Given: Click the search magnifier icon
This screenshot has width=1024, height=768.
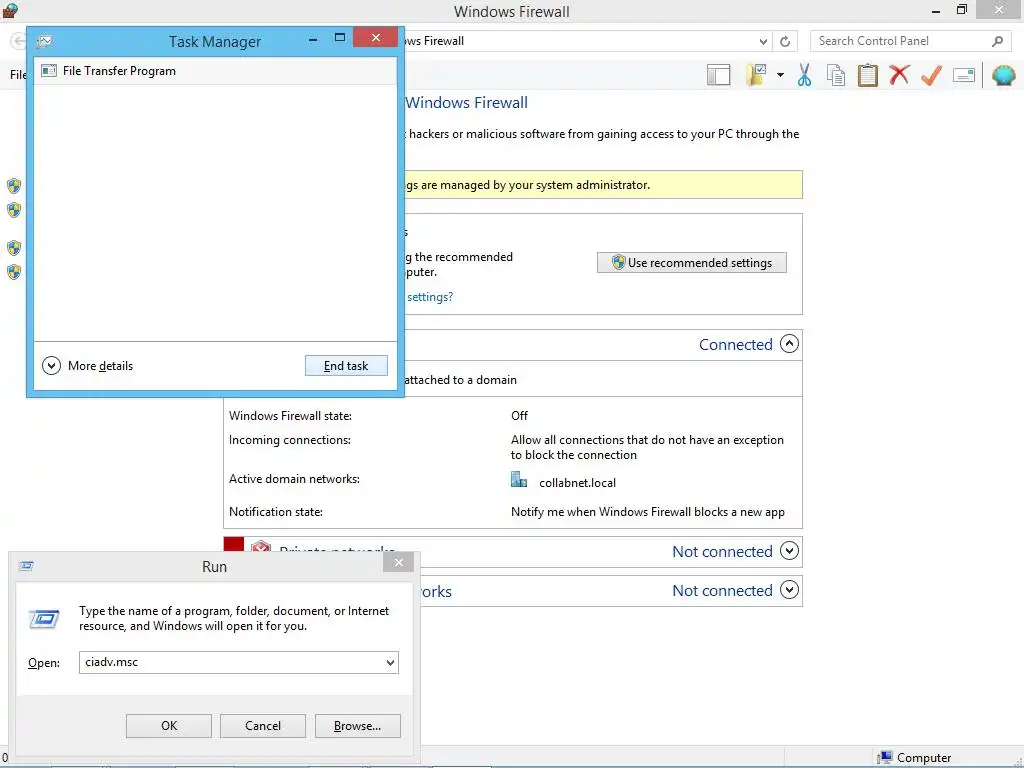Looking at the screenshot, I should 997,41.
